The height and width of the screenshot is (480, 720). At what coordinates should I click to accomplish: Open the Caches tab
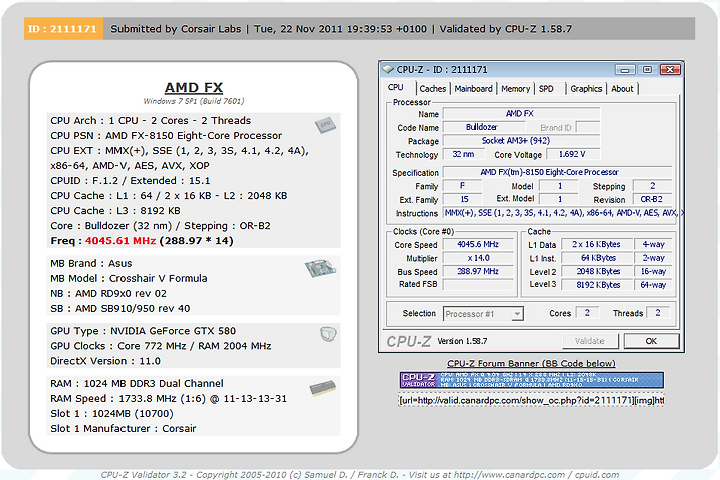433,89
